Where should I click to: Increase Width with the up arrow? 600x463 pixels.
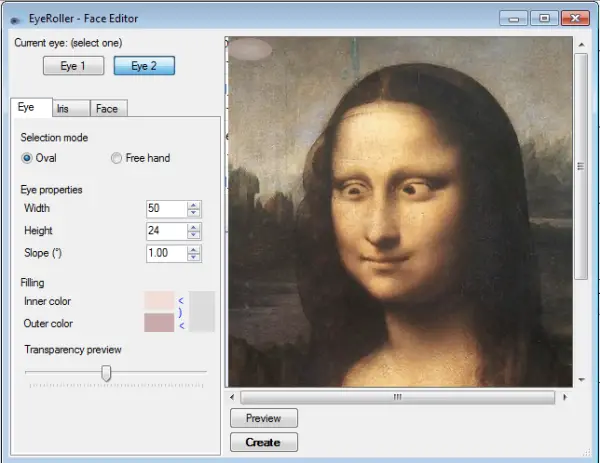point(194,204)
